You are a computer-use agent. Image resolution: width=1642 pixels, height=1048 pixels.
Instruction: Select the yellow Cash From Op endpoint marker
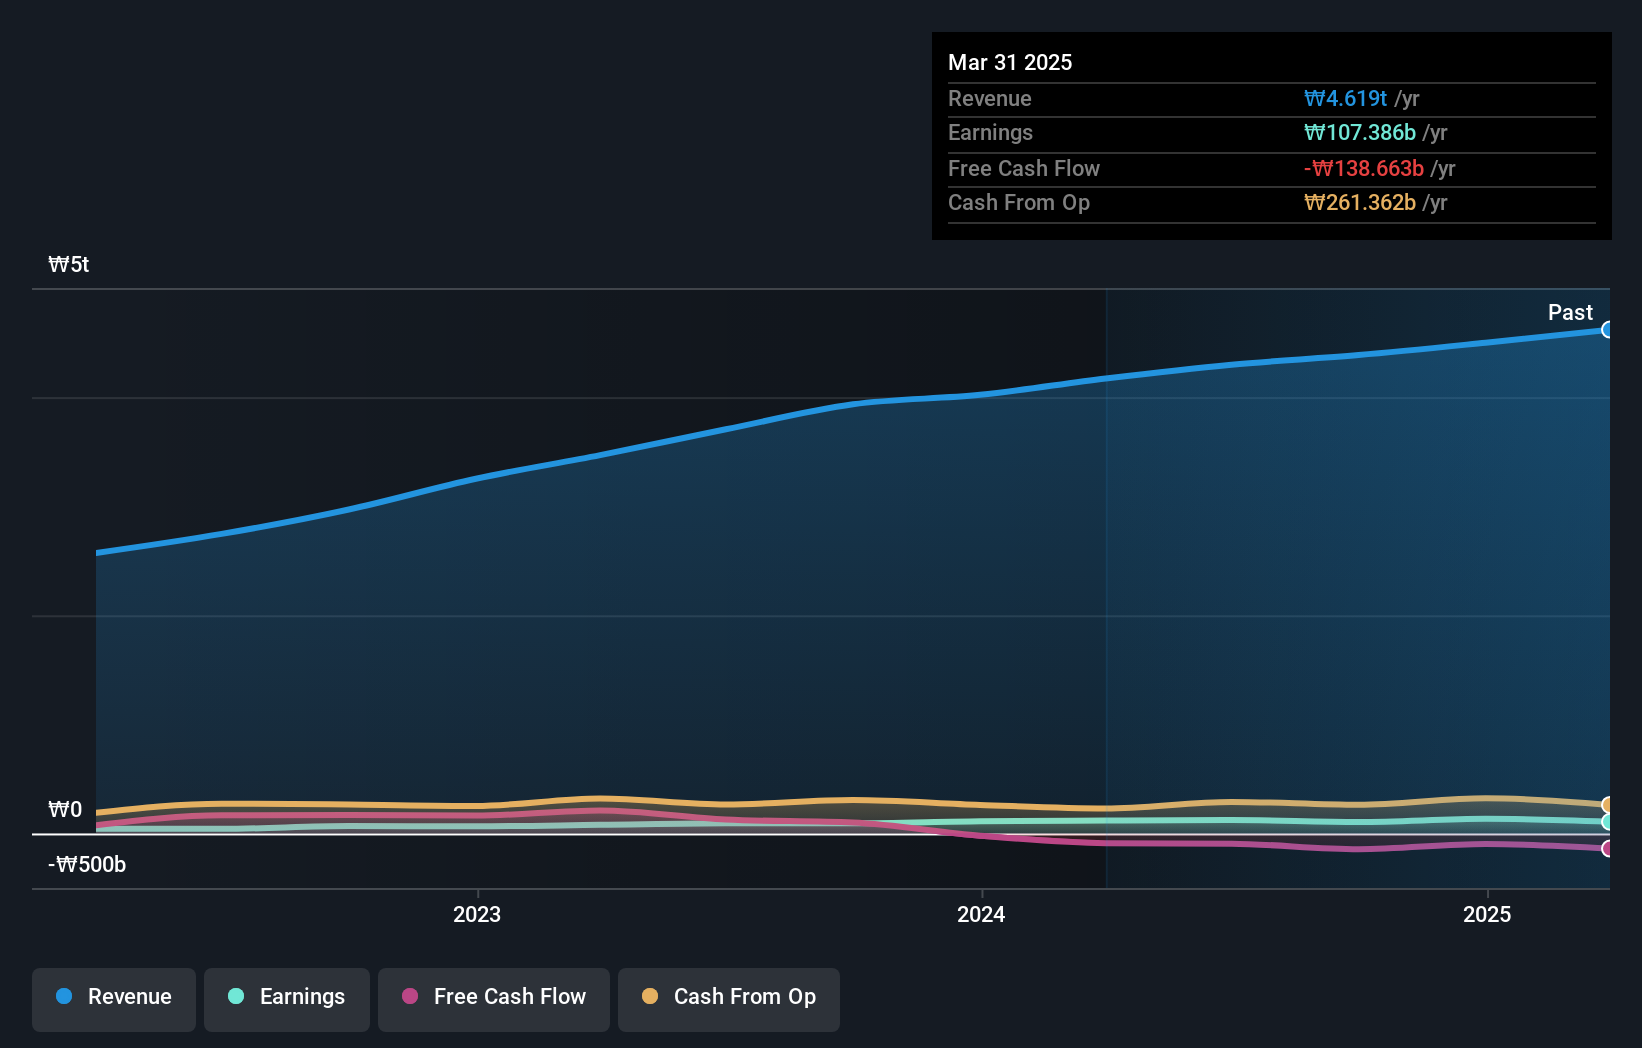(1608, 804)
